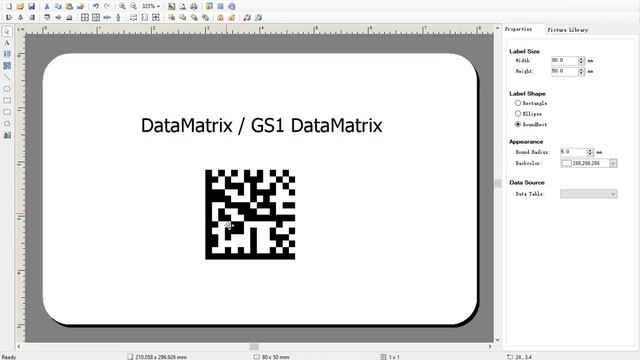Adjust Round Radius with spinner arrows
Screen dimensions: 640x360
point(590,152)
